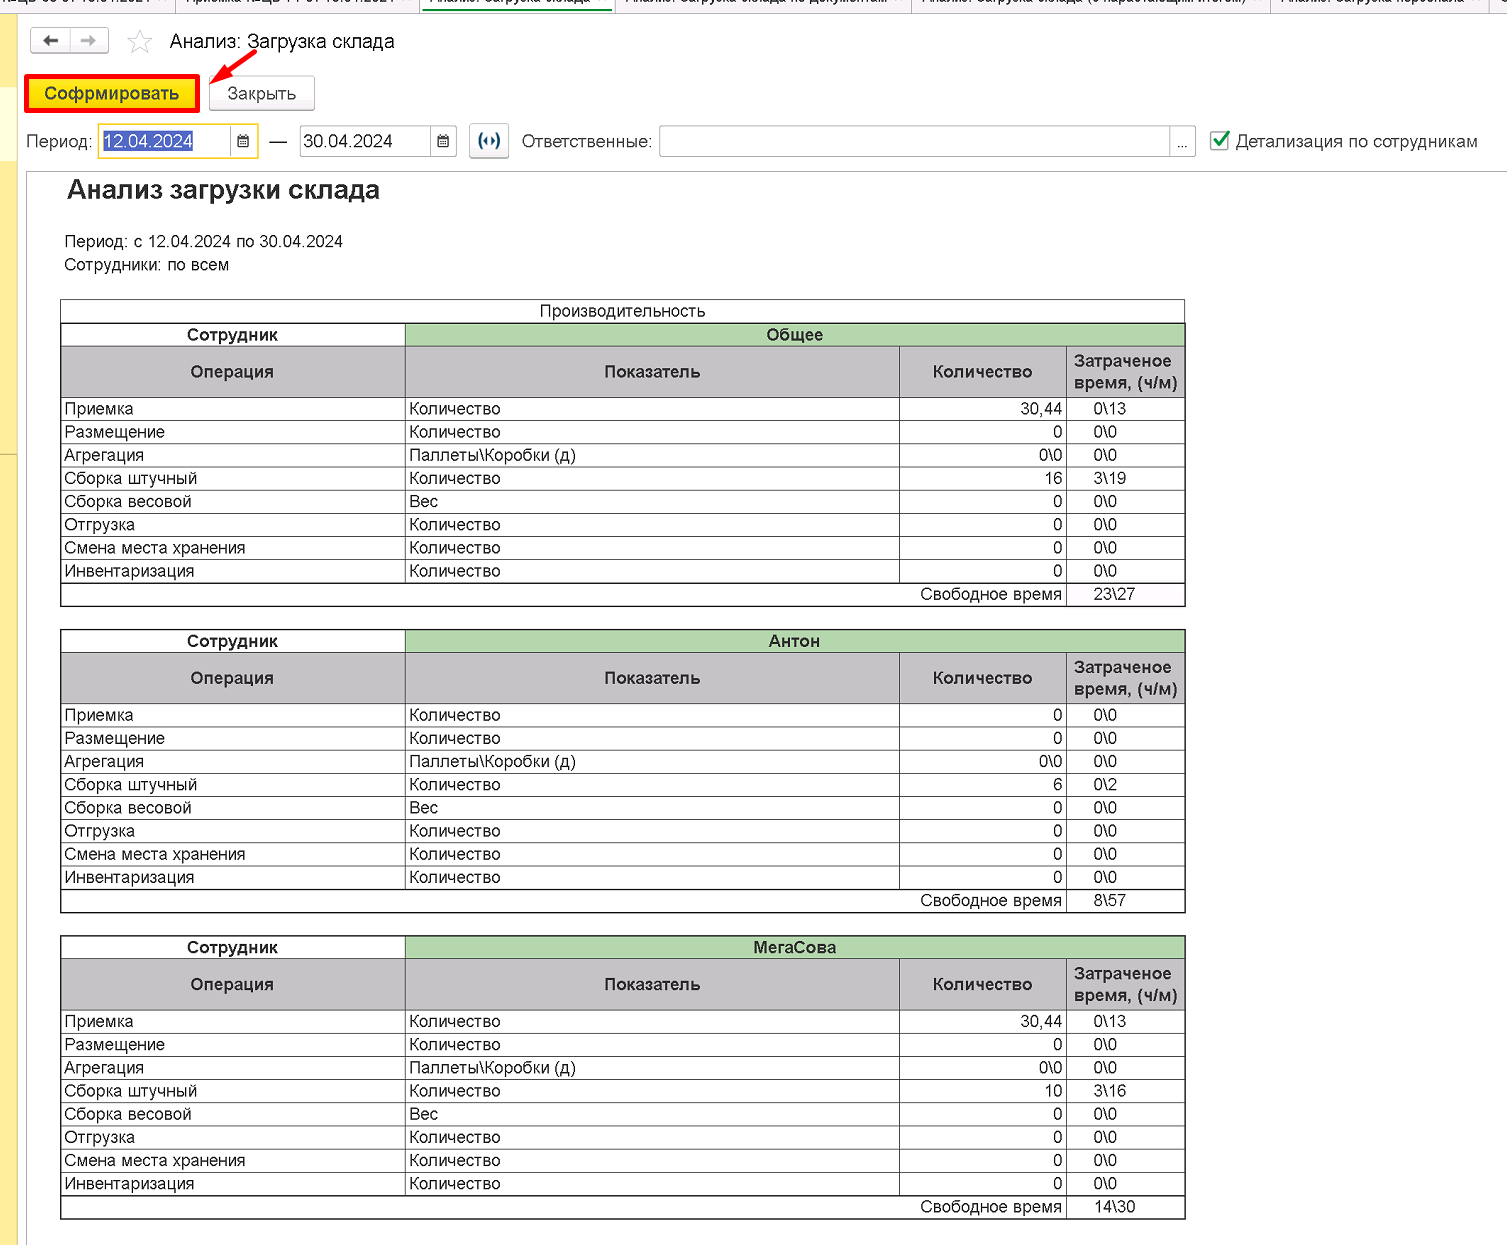
Task: Toggle Детализация по сотрудникам checkbox
Action: tap(1220, 141)
